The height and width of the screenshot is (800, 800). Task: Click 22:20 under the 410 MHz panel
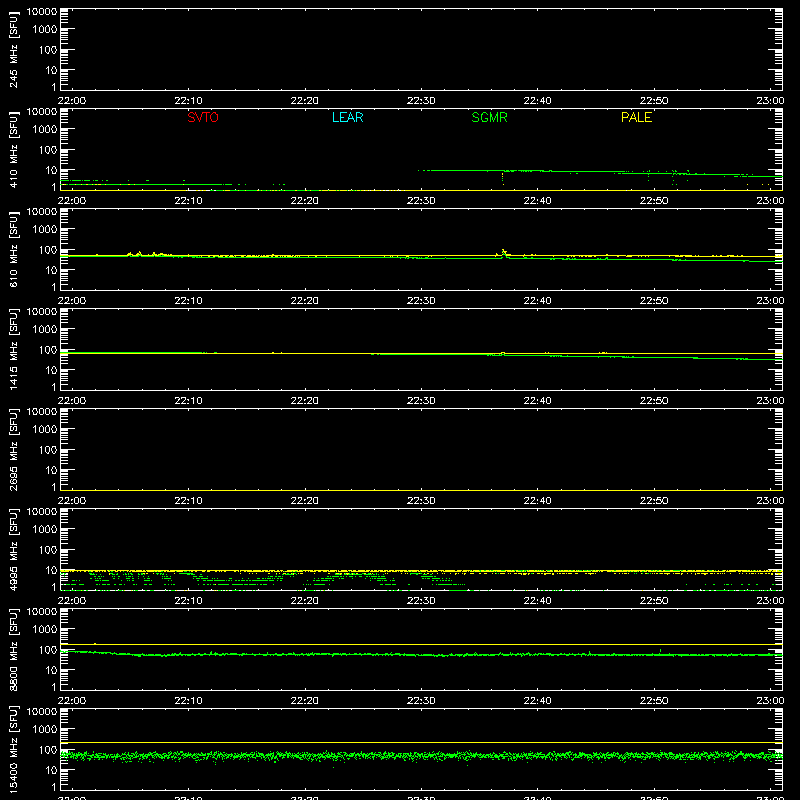305,201
